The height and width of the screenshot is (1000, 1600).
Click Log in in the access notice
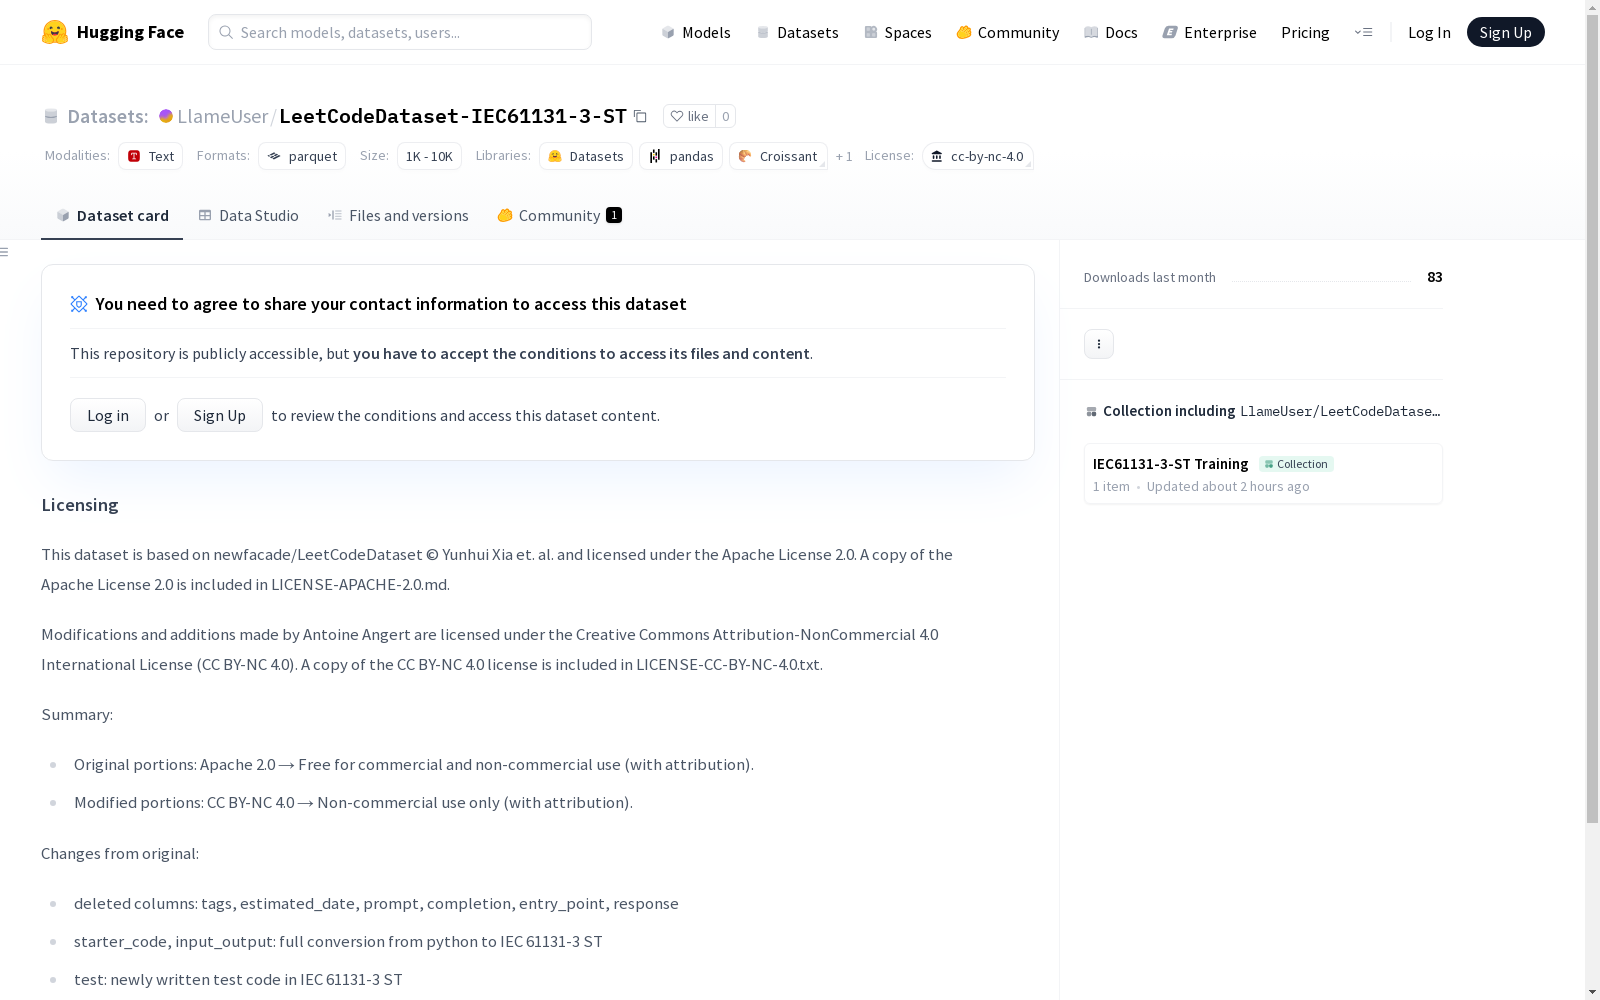(x=108, y=415)
